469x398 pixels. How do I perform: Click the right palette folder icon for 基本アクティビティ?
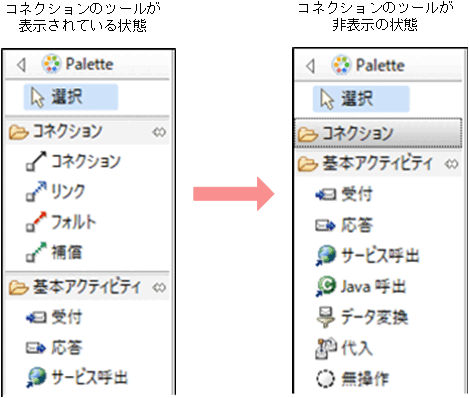point(307,164)
